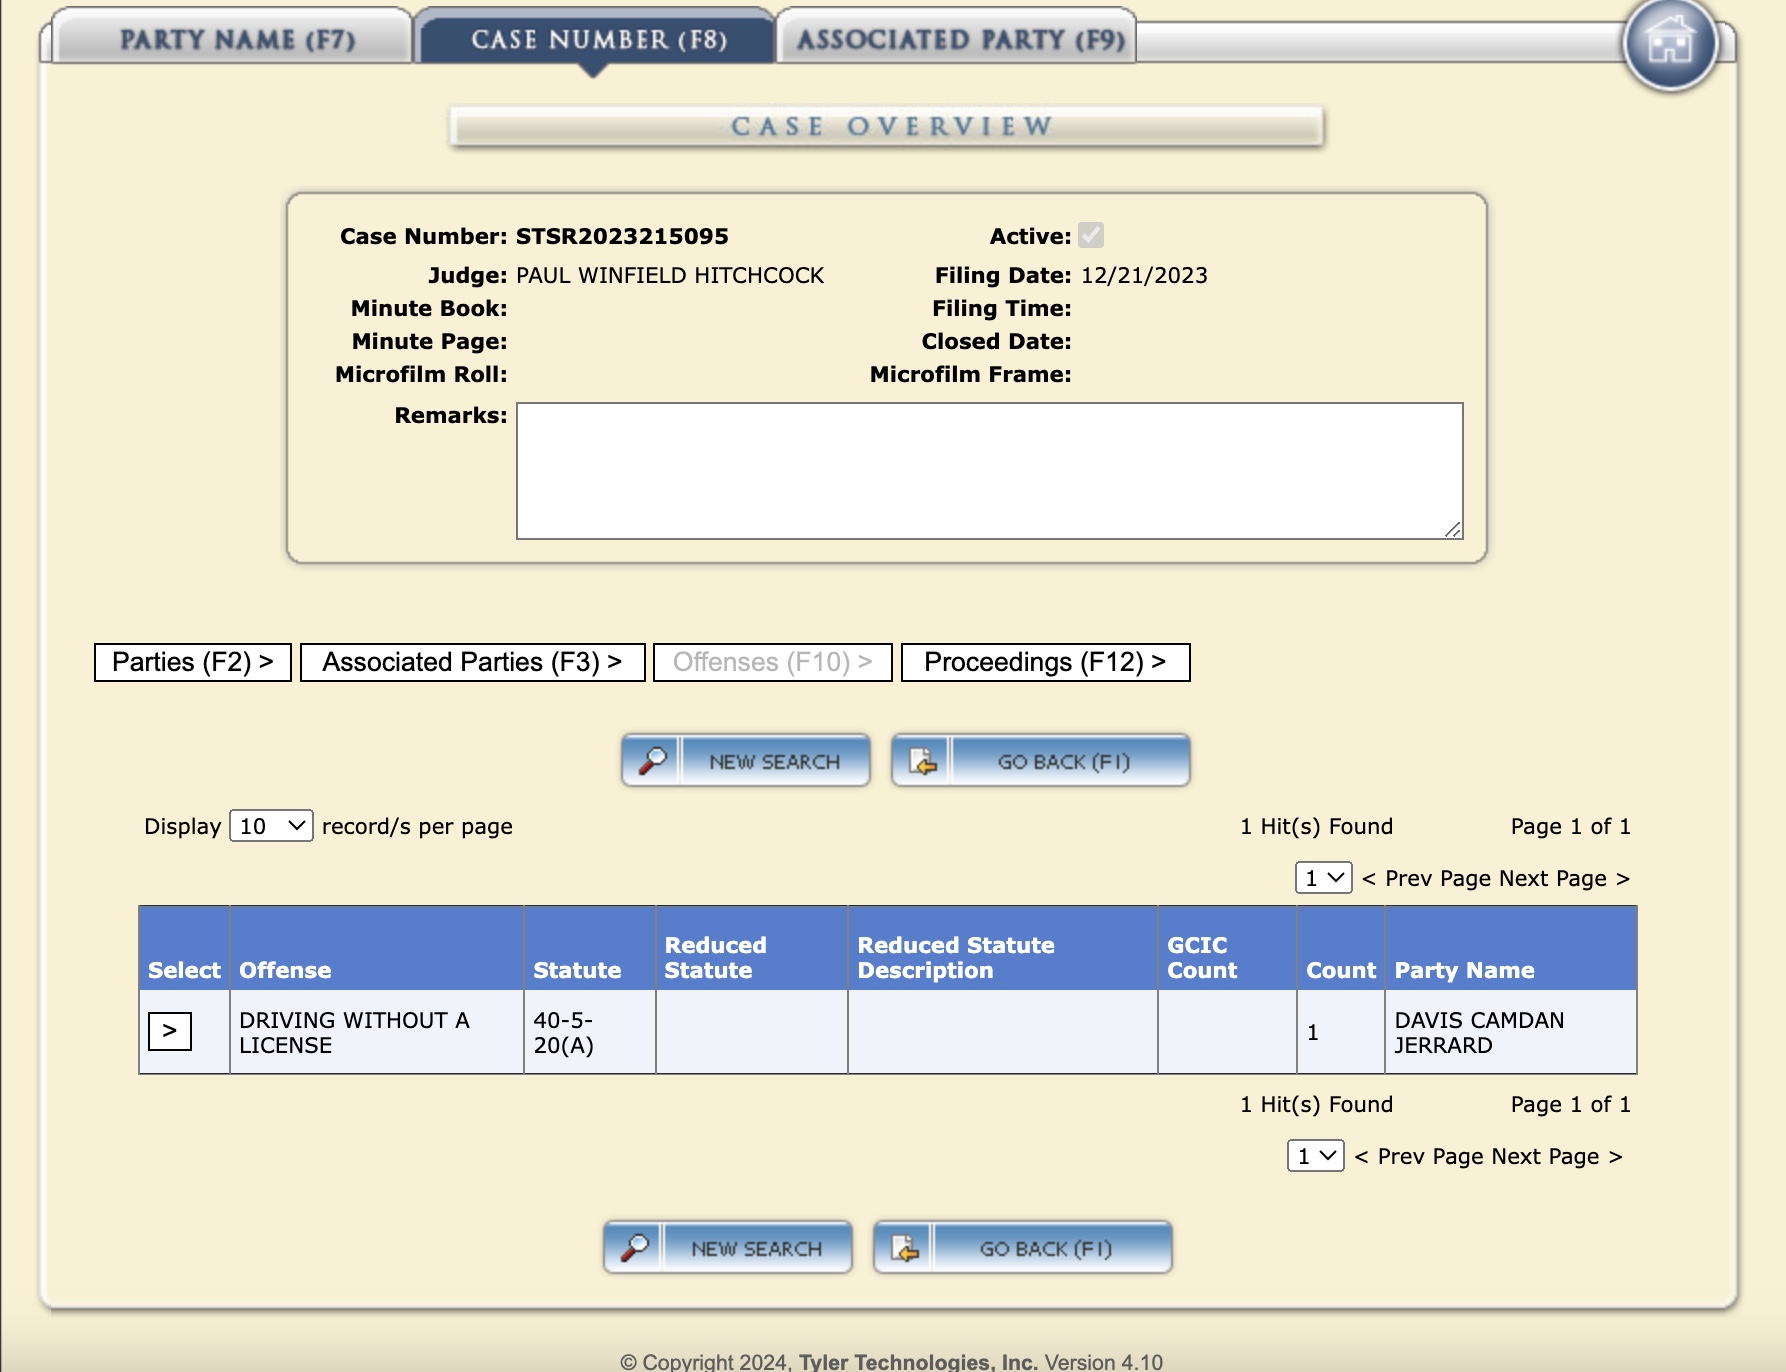This screenshot has width=1786, height=1372.
Task: Click magnifier icon on bottom New Search
Action: point(634,1248)
